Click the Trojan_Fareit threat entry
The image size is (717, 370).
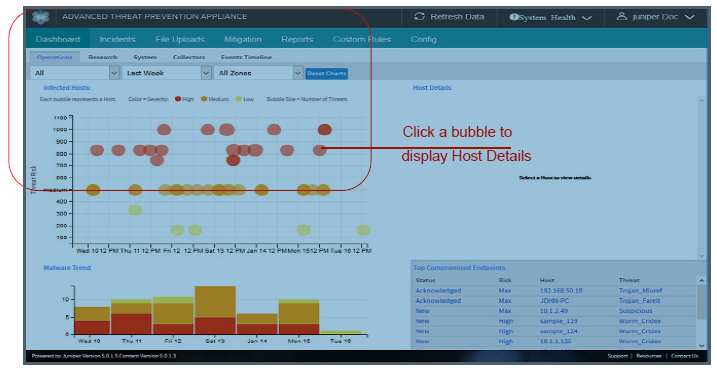tap(639, 300)
